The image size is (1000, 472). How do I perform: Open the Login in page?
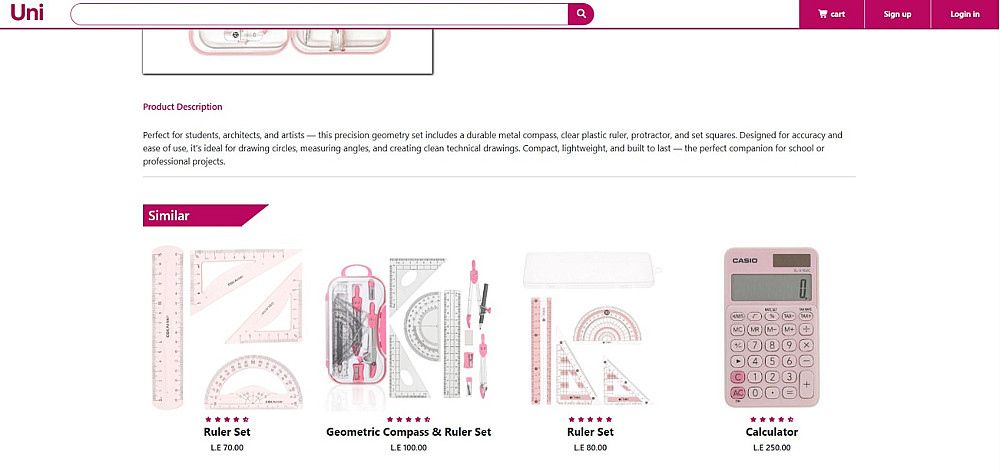pyautogui.click(x=965, y=14)
